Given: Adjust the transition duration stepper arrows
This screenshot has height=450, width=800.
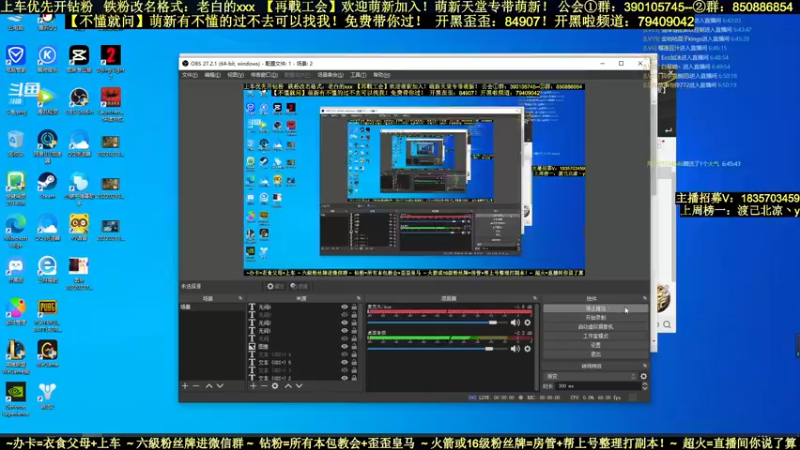Looking at the screenshot, I should click(x=644, y=386).
